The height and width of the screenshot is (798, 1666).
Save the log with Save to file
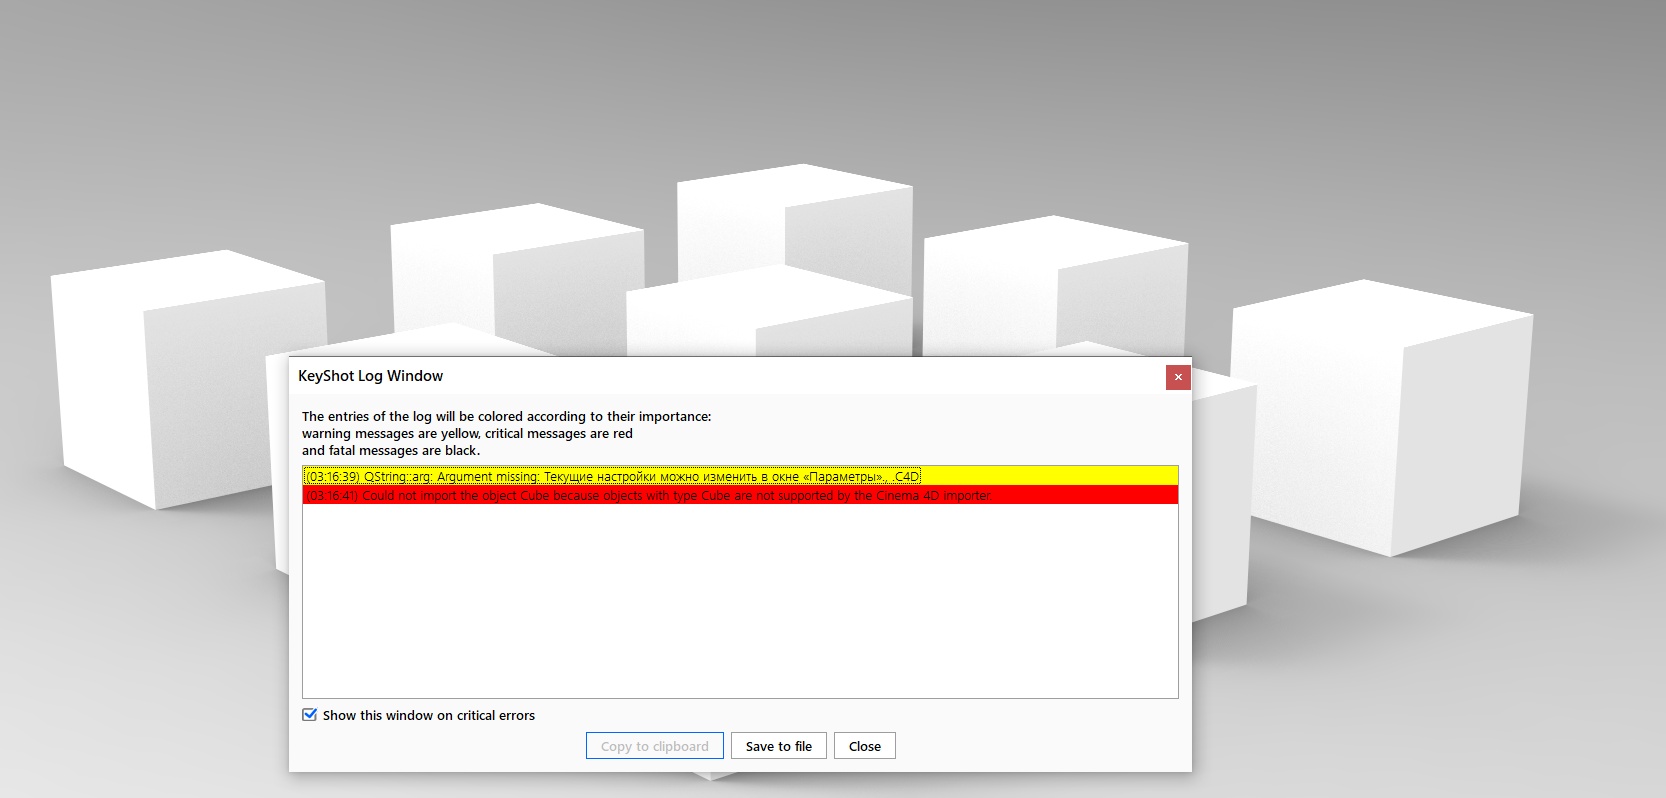pyautogui.click(x=779, y=746)
